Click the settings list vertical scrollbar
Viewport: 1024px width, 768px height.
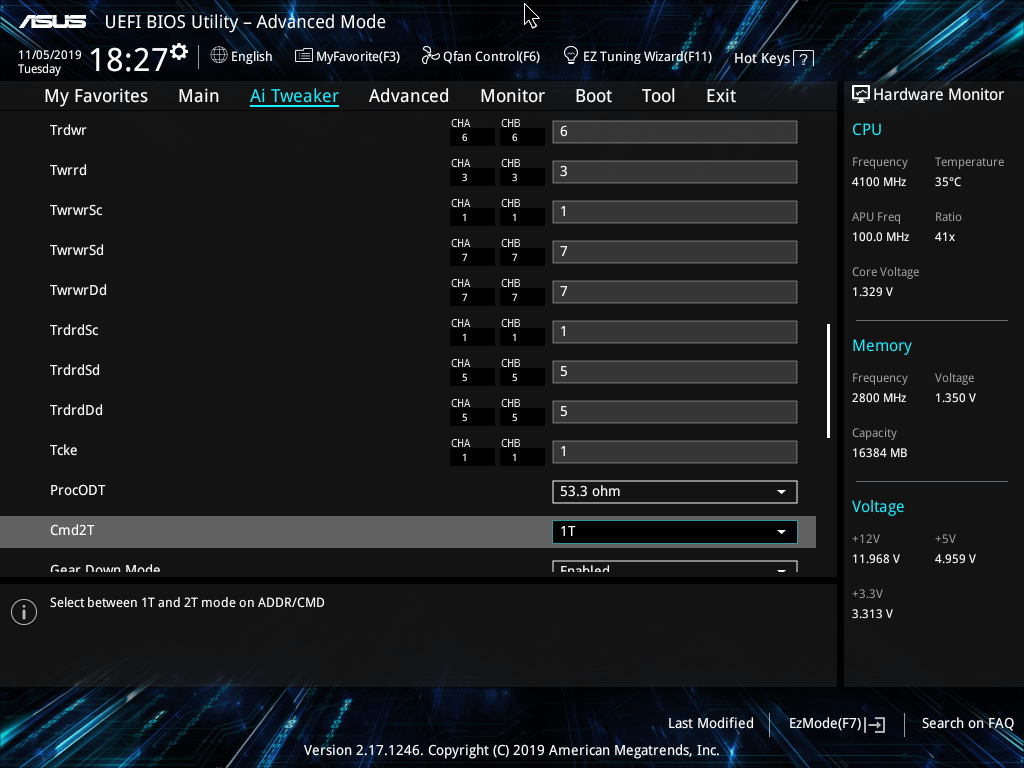click(828, 381)
